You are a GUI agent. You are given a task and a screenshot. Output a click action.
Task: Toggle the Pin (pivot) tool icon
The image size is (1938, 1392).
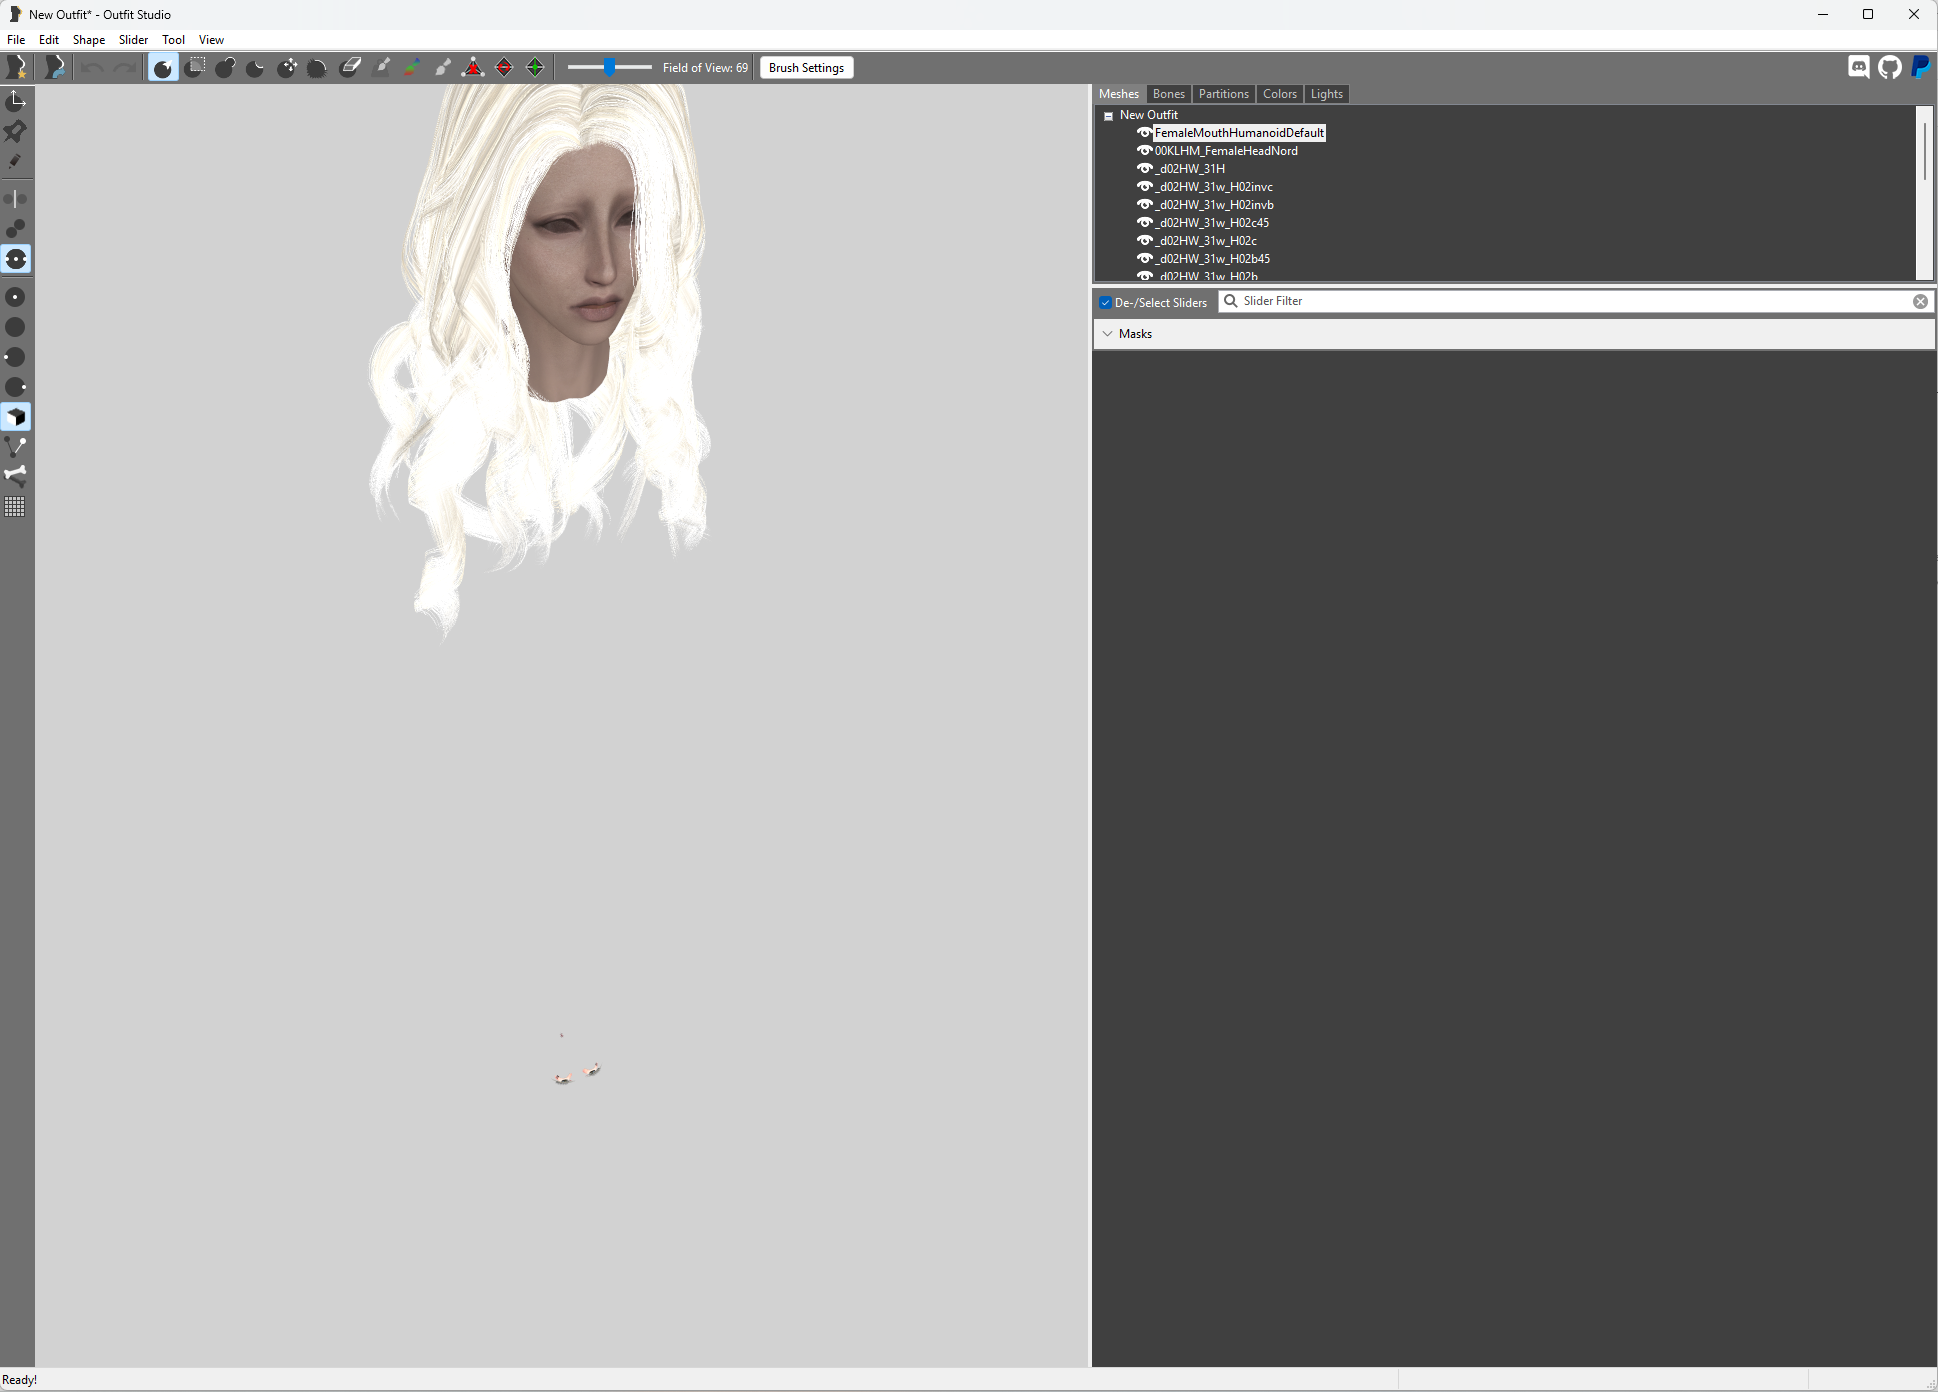pyautogui.click(x=16, y=131)
